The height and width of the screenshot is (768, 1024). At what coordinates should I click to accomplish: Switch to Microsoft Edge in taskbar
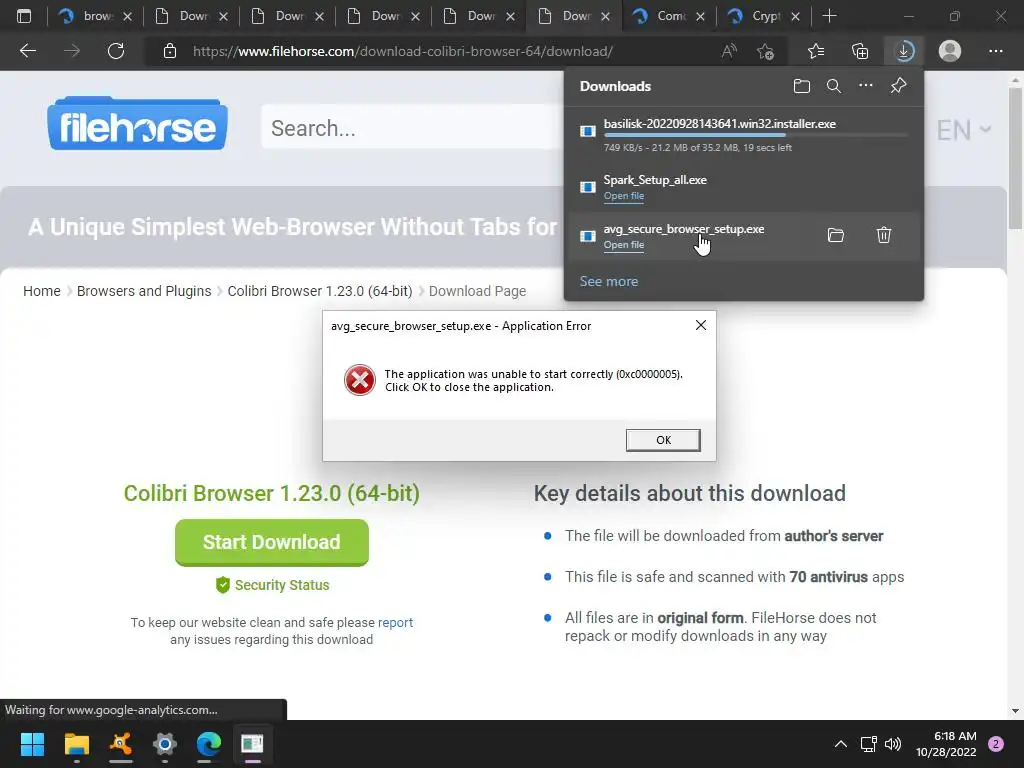click(209, 744)
